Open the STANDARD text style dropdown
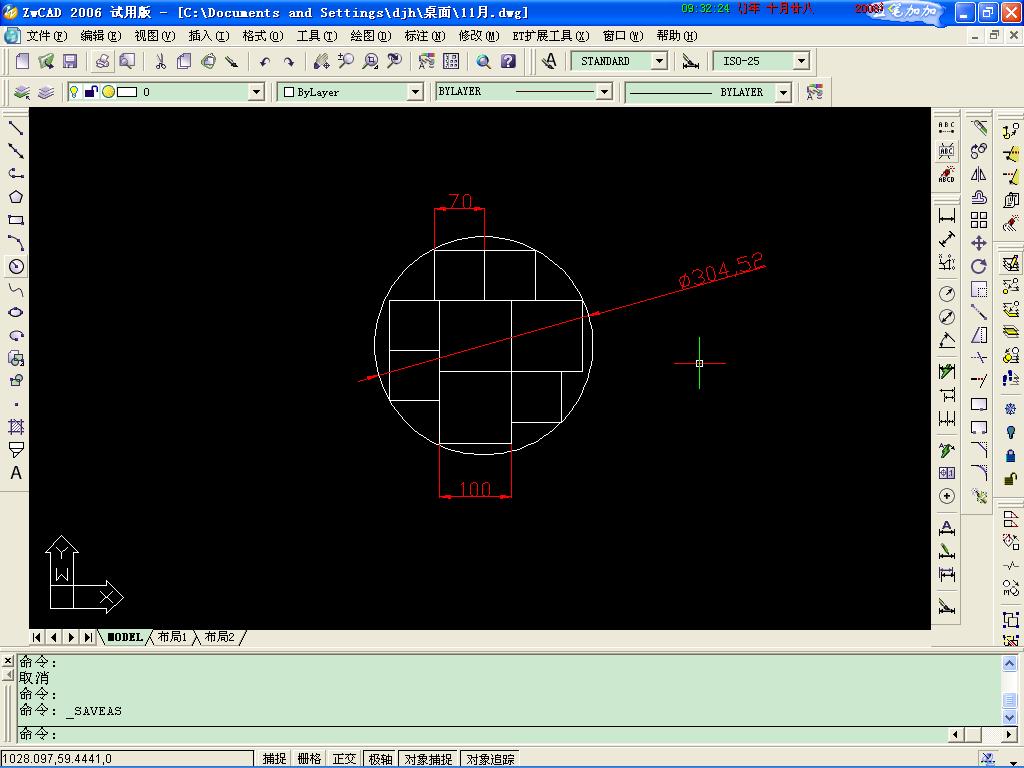This screenshot has height=768, width=1024. [x=660, y=61]
